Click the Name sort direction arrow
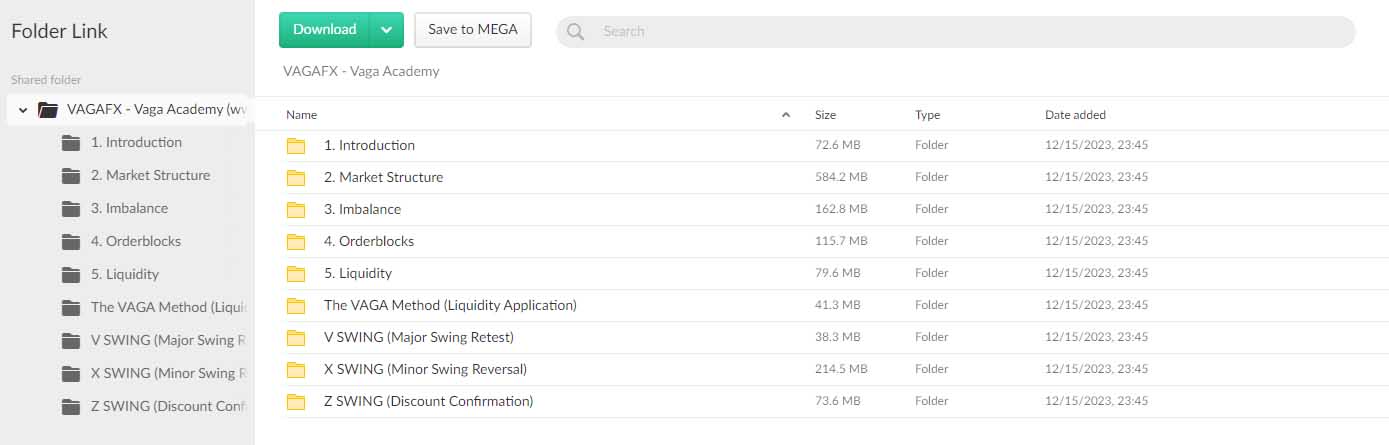The height and width of the screenshot is (445, 1389). (786, 115)
